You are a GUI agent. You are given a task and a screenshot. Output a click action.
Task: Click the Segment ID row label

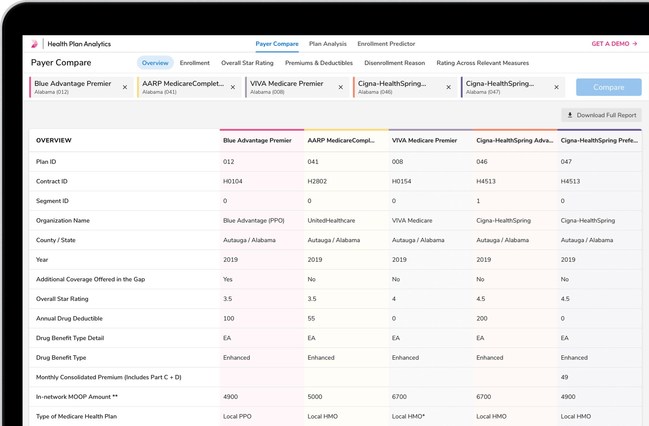click(x=52, y=201)
